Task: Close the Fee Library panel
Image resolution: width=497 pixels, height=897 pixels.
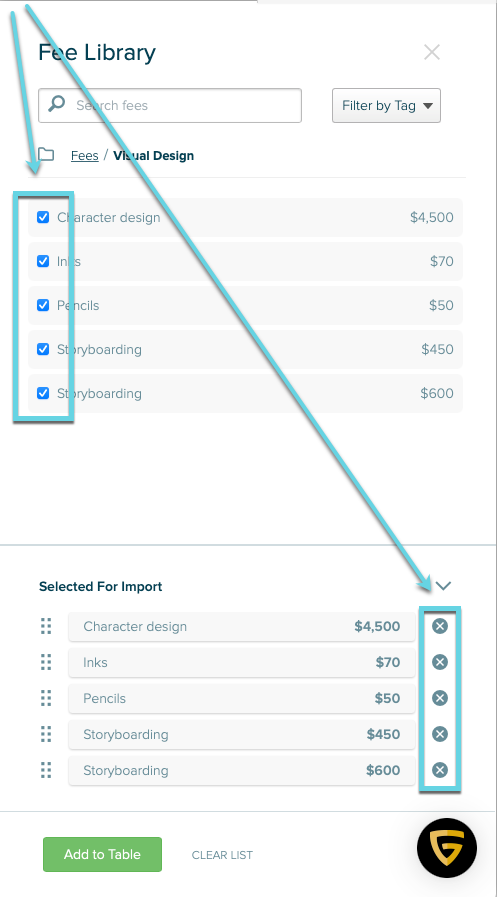Action: (432, 53)
